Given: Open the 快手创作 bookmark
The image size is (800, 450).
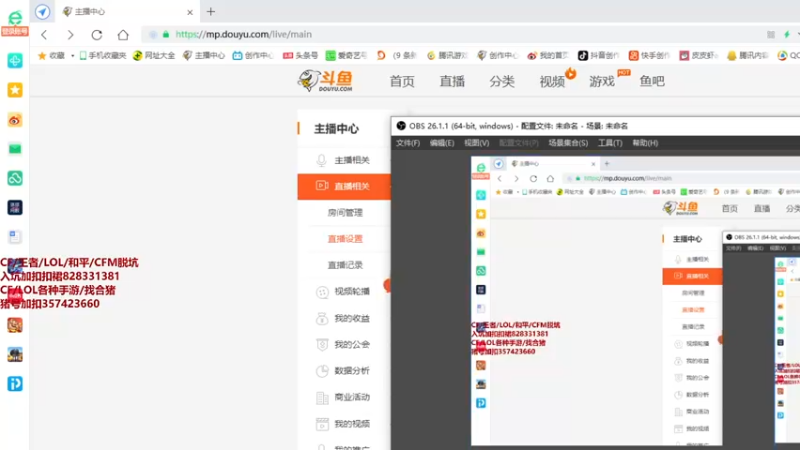Looking at the screenshot, I should tap(649, 56).
